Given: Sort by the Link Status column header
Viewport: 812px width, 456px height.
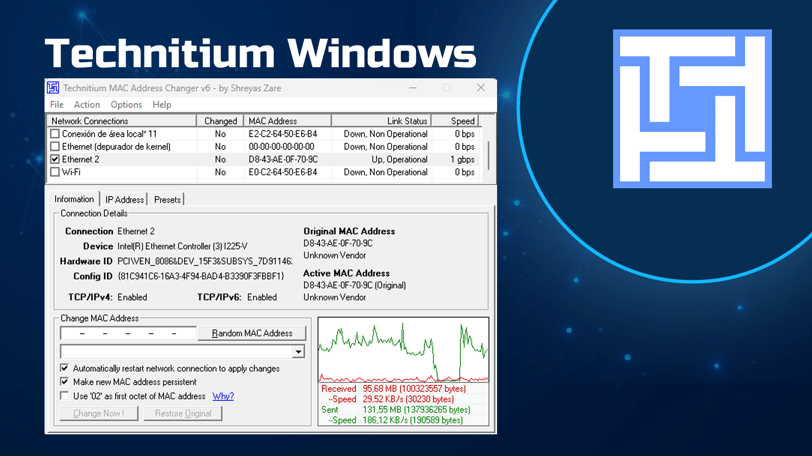Looking at the screenshot, I should pyautogui.click(x=381, y=121).
